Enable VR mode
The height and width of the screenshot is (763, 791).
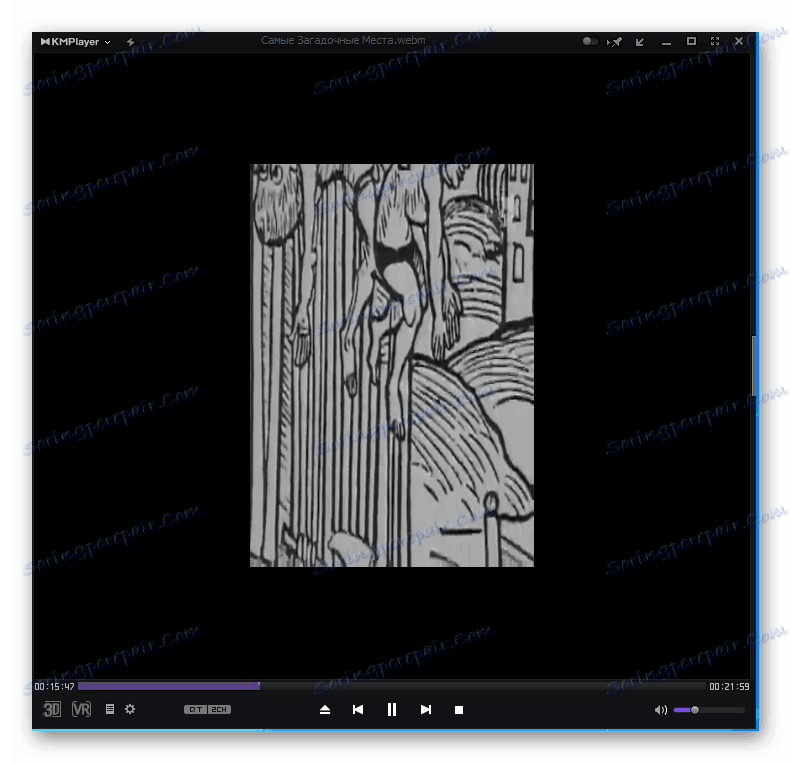pyautogui.click(x=81, y=710)
